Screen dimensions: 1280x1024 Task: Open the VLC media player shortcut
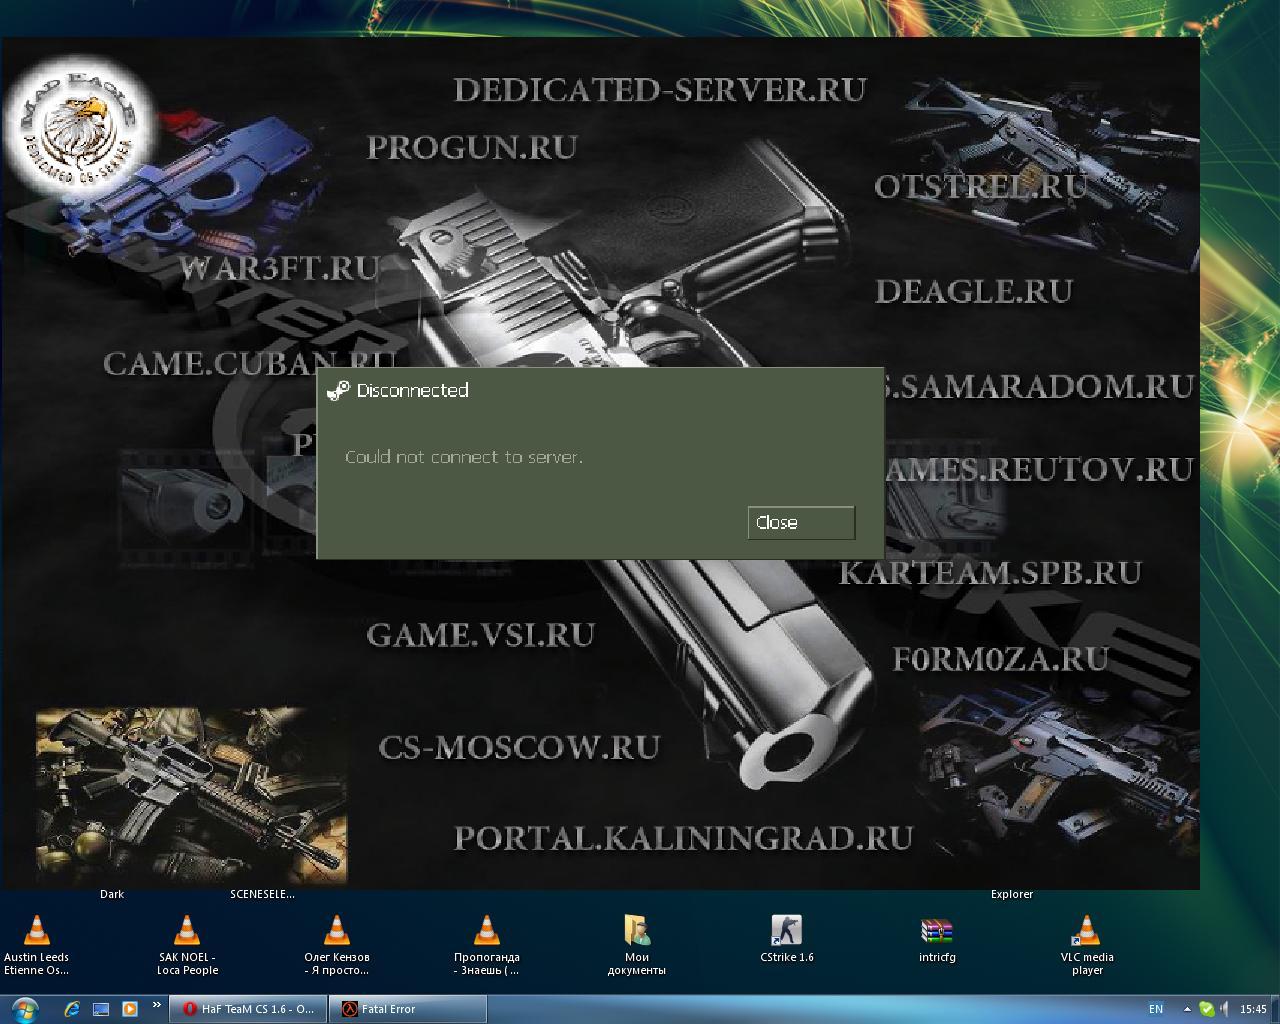[x=1087, y=932]
